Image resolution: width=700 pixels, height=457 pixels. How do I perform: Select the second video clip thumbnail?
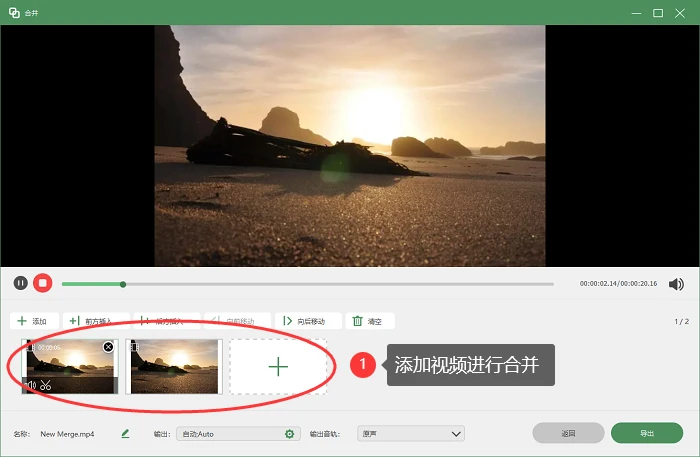tap(174, 366)
